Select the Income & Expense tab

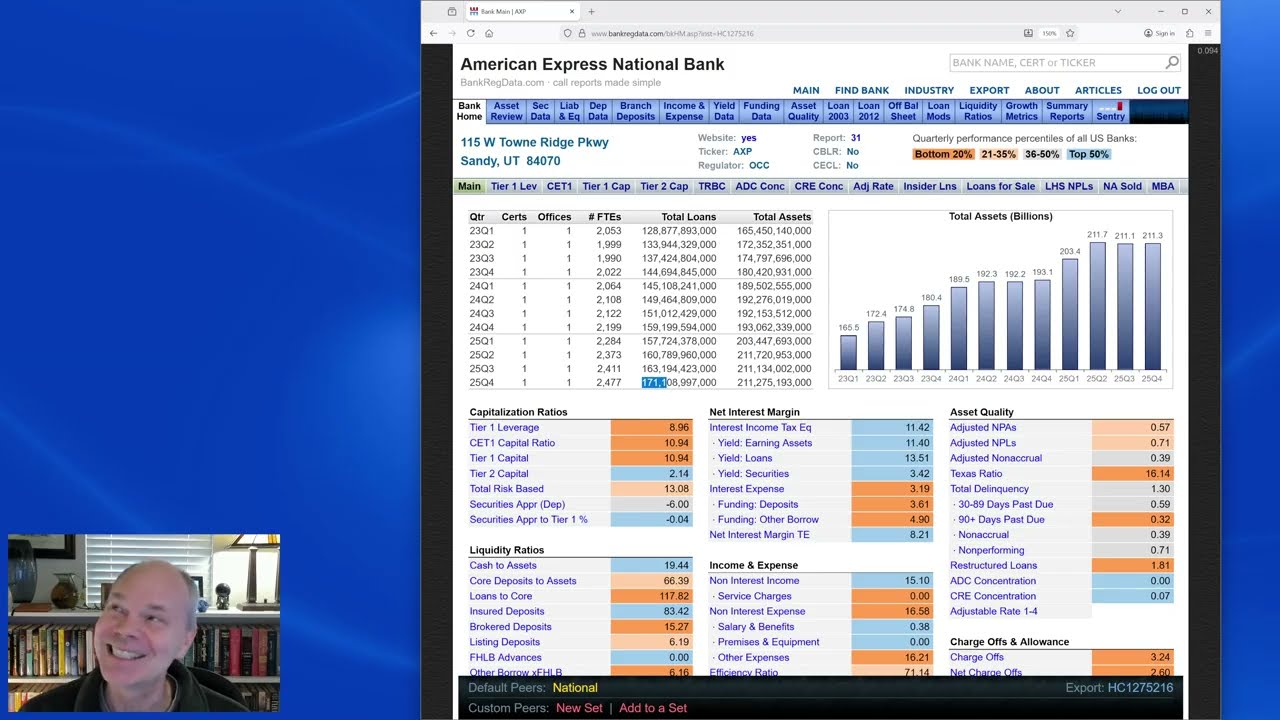click(684, 111)
